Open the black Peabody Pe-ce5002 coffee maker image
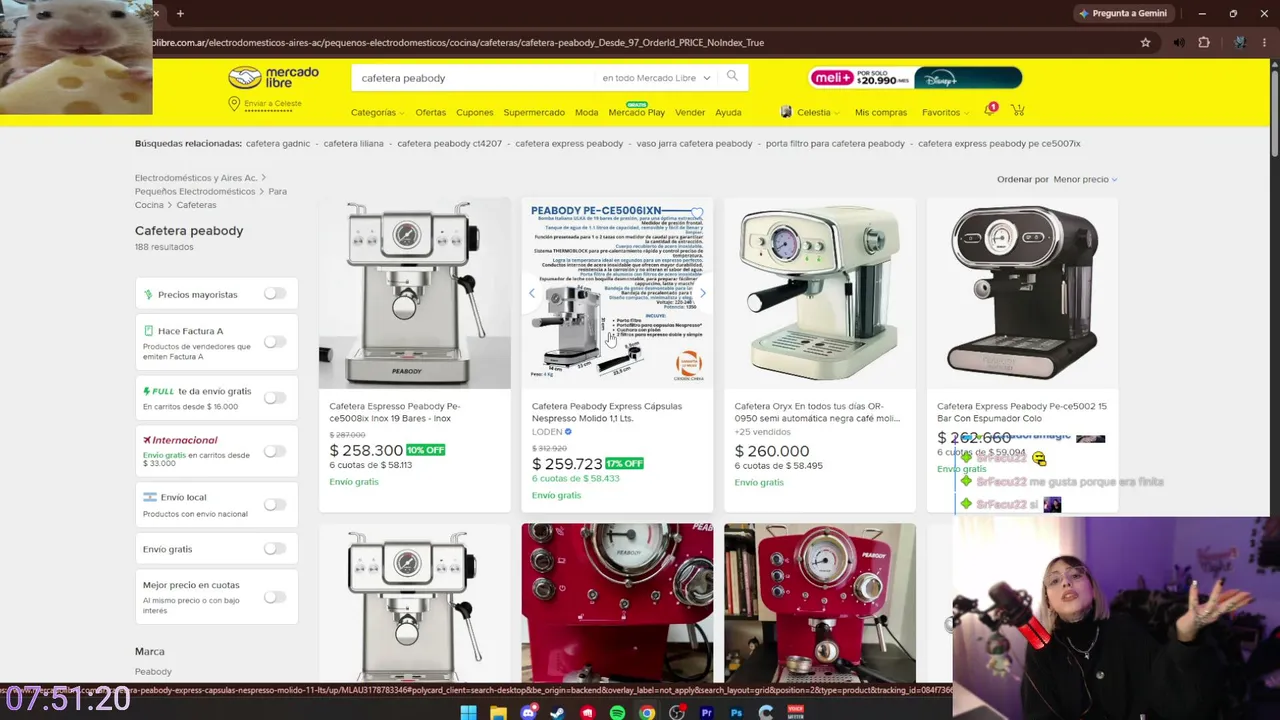The image size is (1280, 720). click(x=1022, y=293)
